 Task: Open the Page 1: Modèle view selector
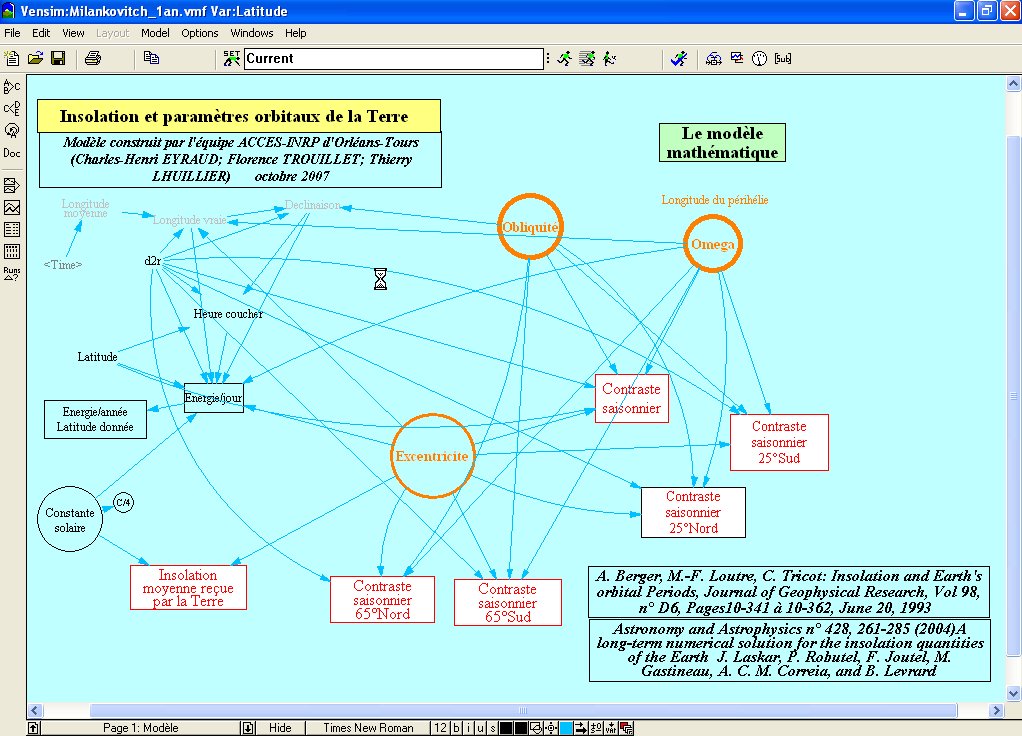click(140, 728)
